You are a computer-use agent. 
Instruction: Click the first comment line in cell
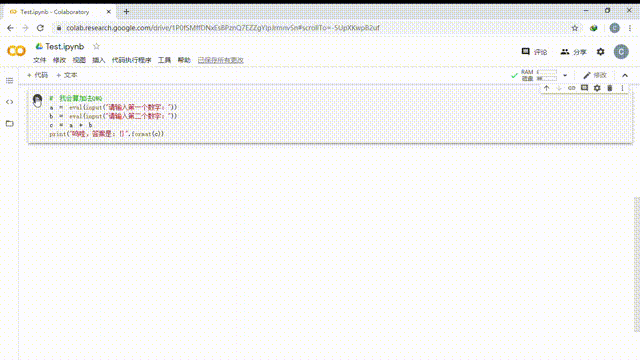coord(76,98)
